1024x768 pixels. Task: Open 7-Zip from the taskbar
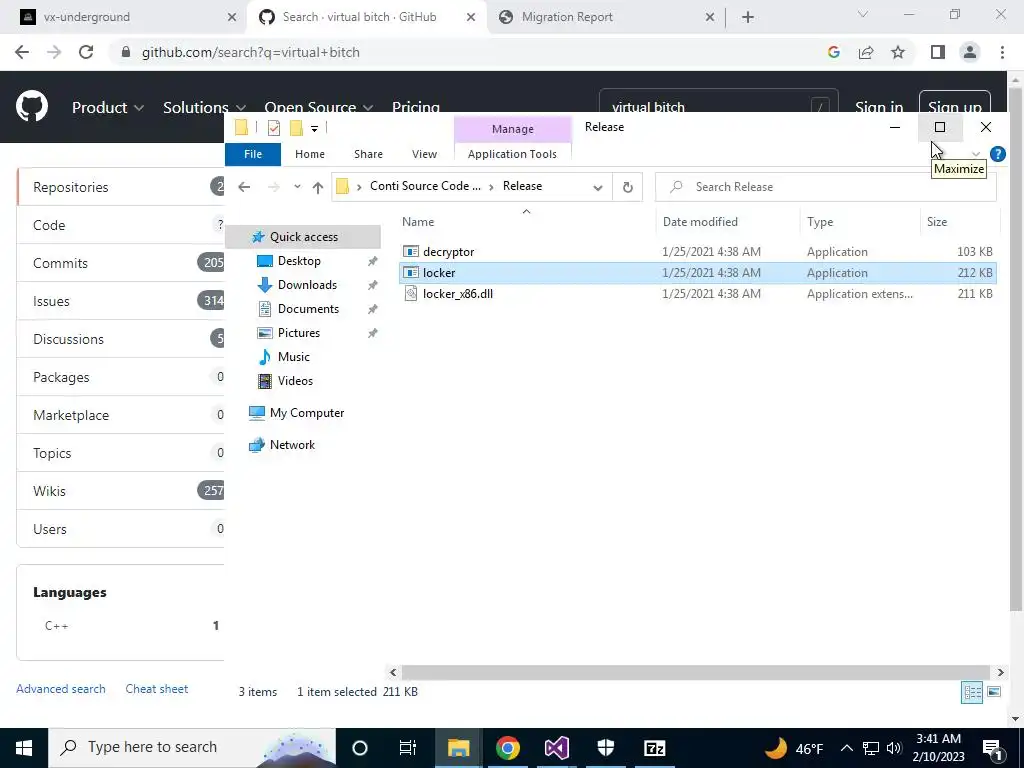(x=654, y=748)
